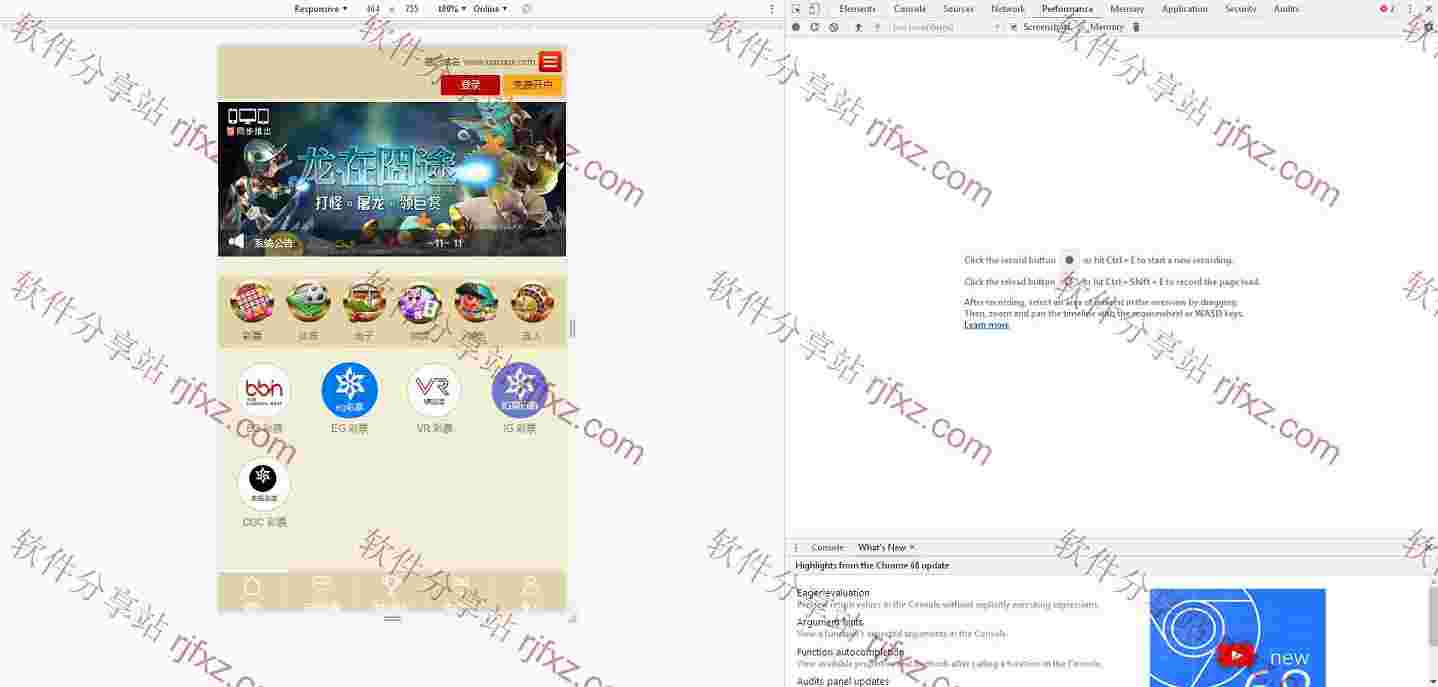Viewport: 1438px width, 687px height.
Task: Click the viewport bottom resize handle
Action: coord(392,618)
